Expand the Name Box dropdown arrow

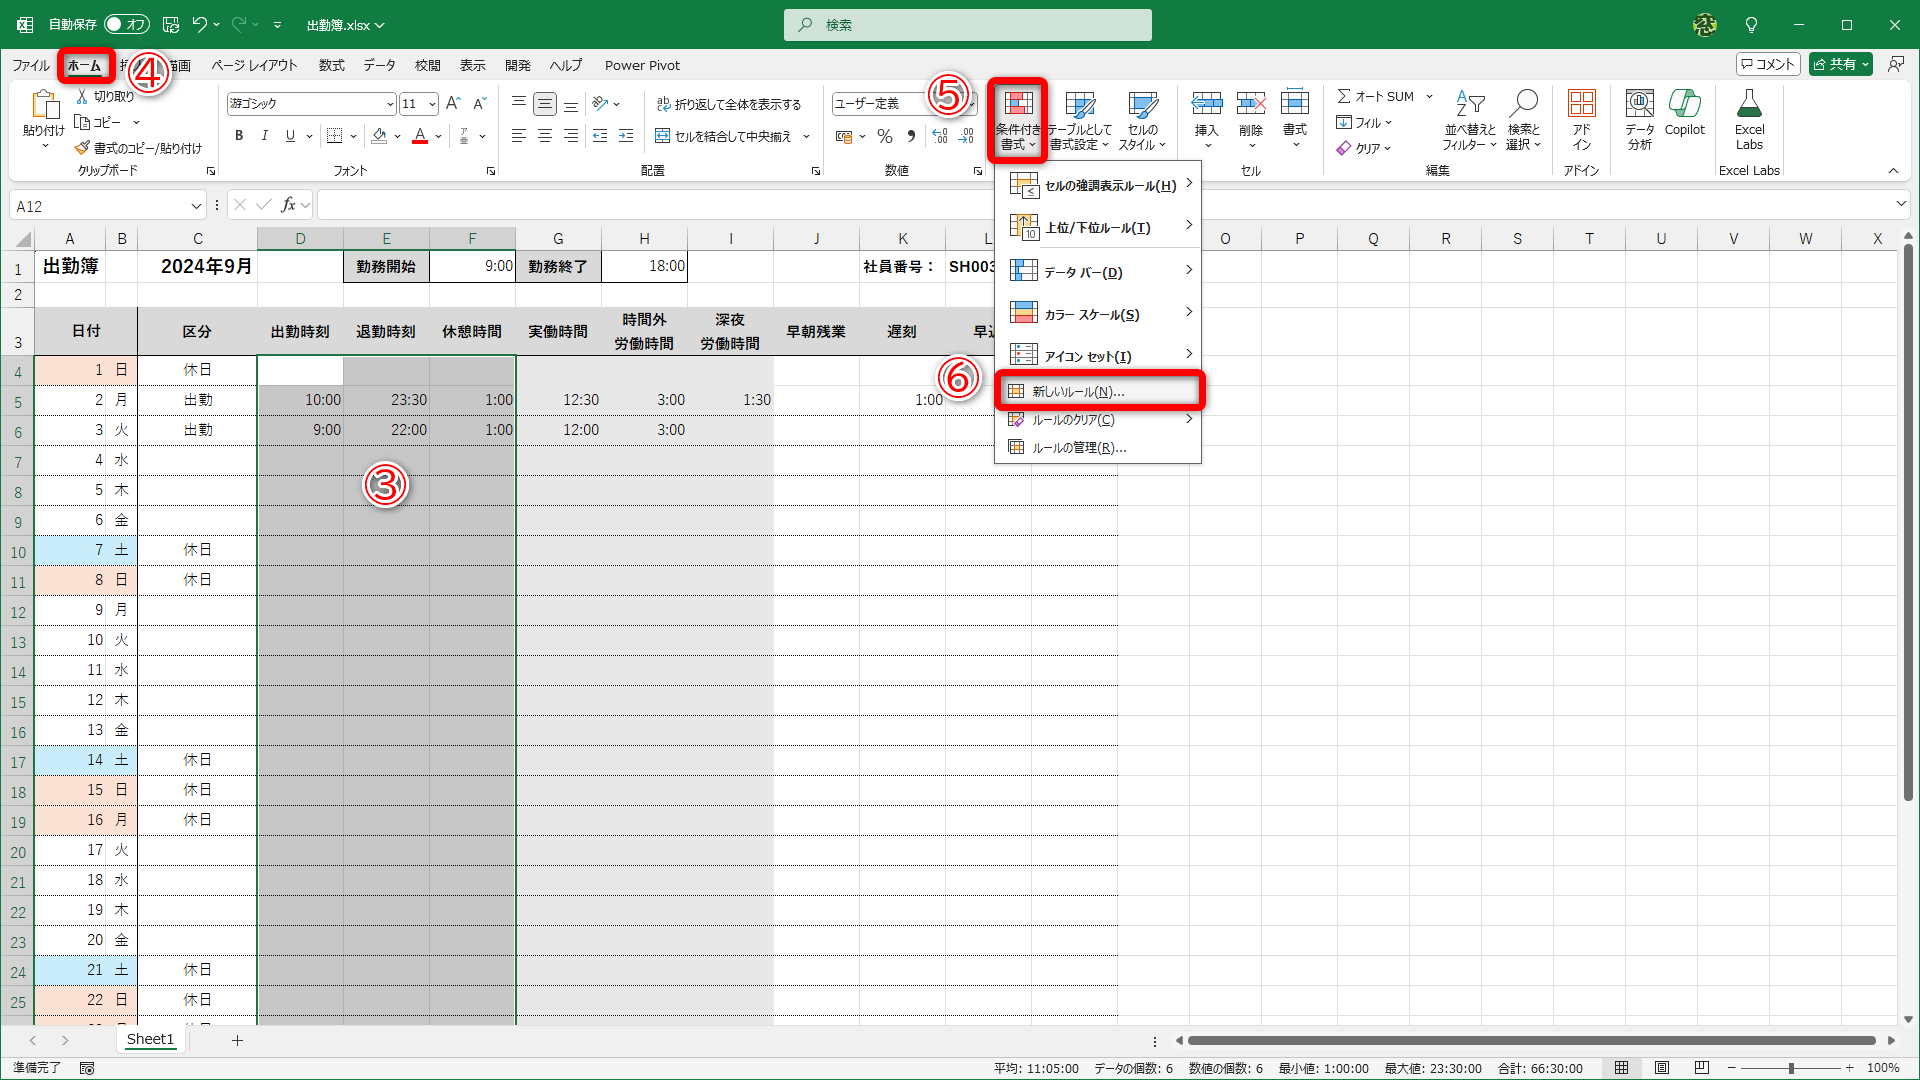[196, 206]
